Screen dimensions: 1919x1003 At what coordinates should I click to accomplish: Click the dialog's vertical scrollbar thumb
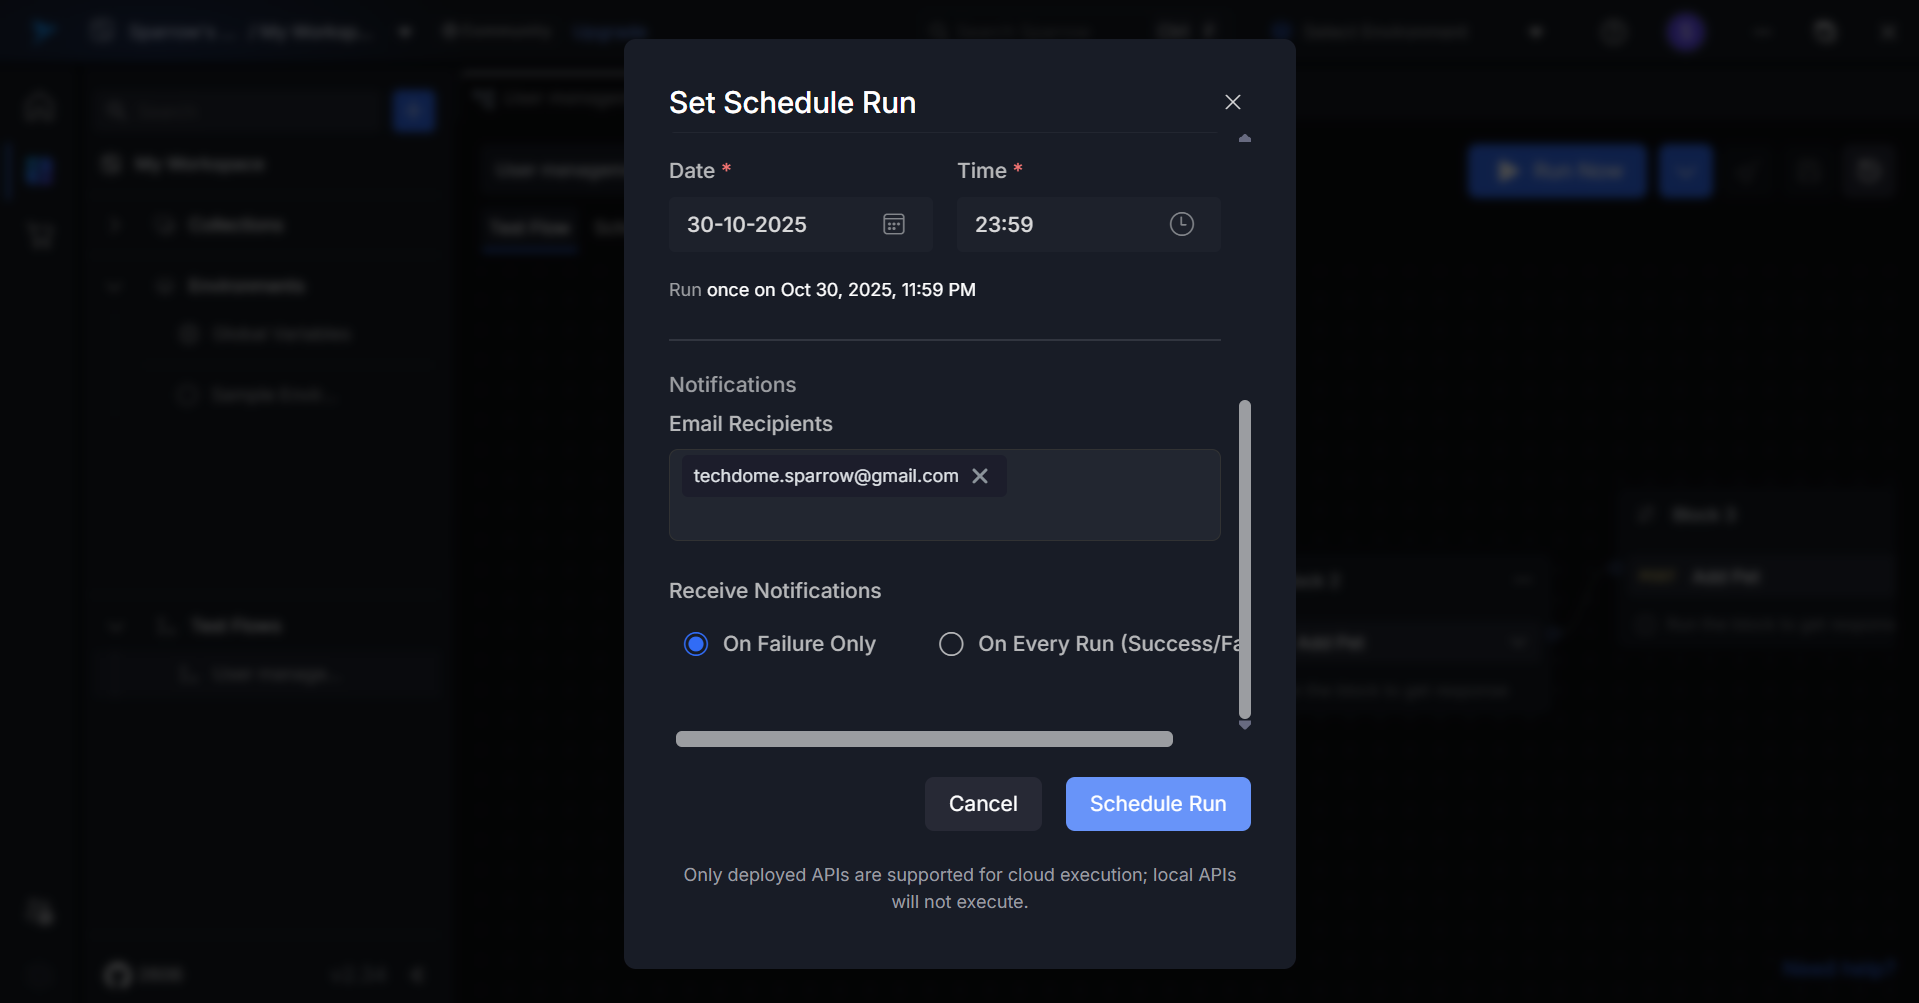point(1245,560)
